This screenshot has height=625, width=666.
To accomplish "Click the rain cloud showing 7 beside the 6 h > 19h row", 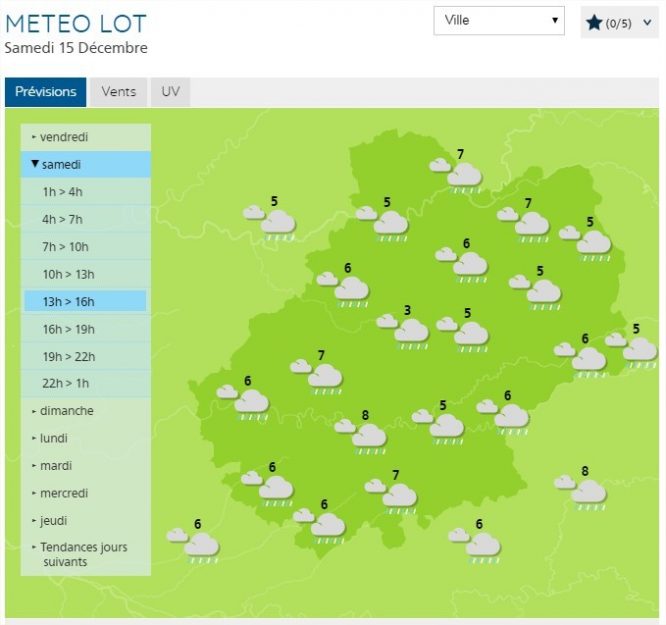I will coord(317,374).
